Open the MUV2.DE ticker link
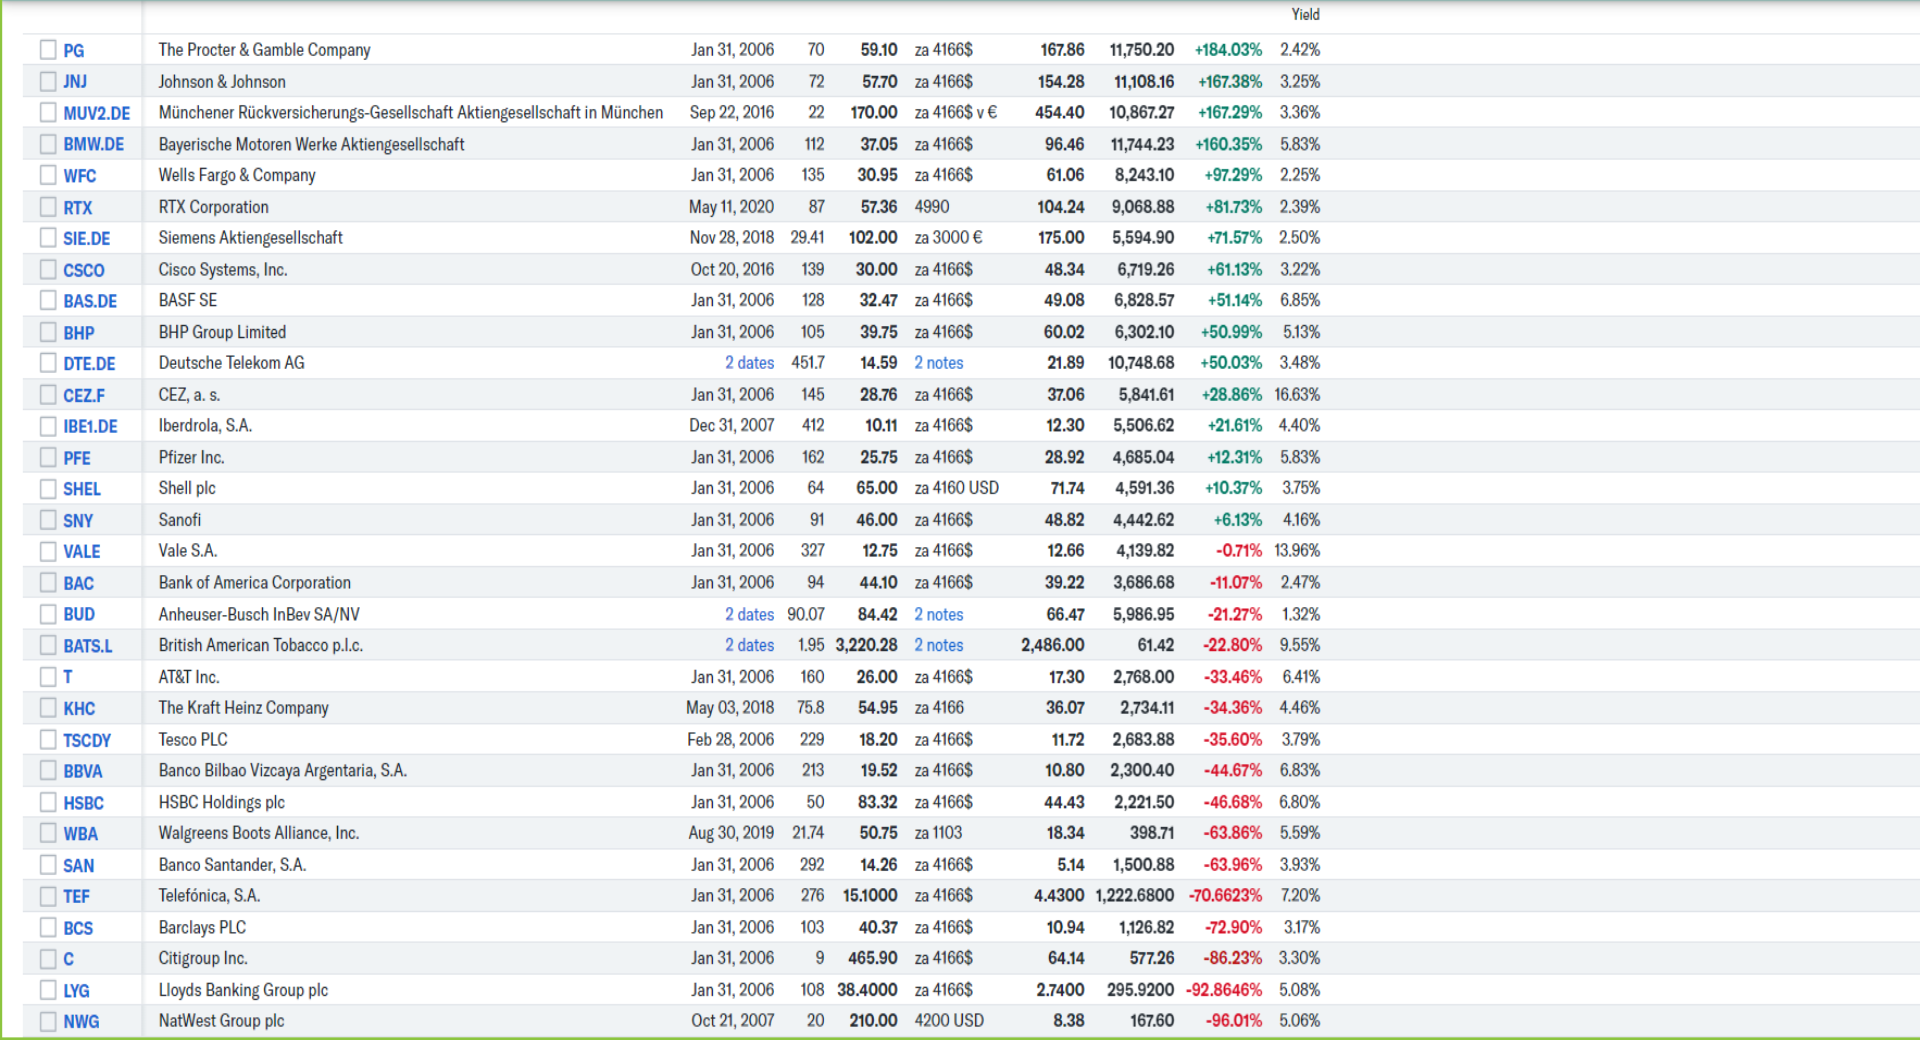This screenshot has height=1040, width=1920. click(x=97, y=113)
